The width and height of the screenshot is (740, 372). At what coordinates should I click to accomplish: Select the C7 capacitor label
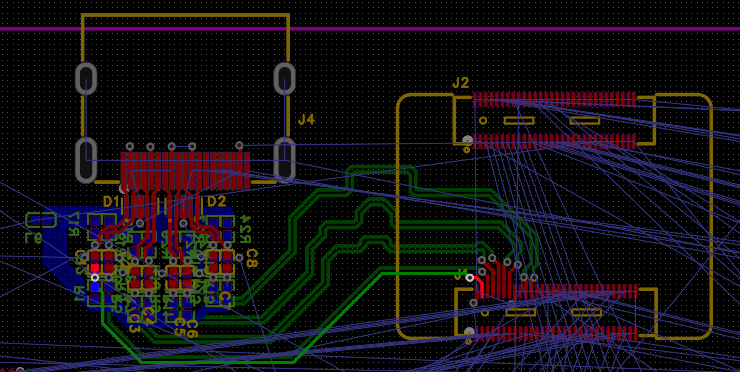pyautogui.click(x=226, y=299)
